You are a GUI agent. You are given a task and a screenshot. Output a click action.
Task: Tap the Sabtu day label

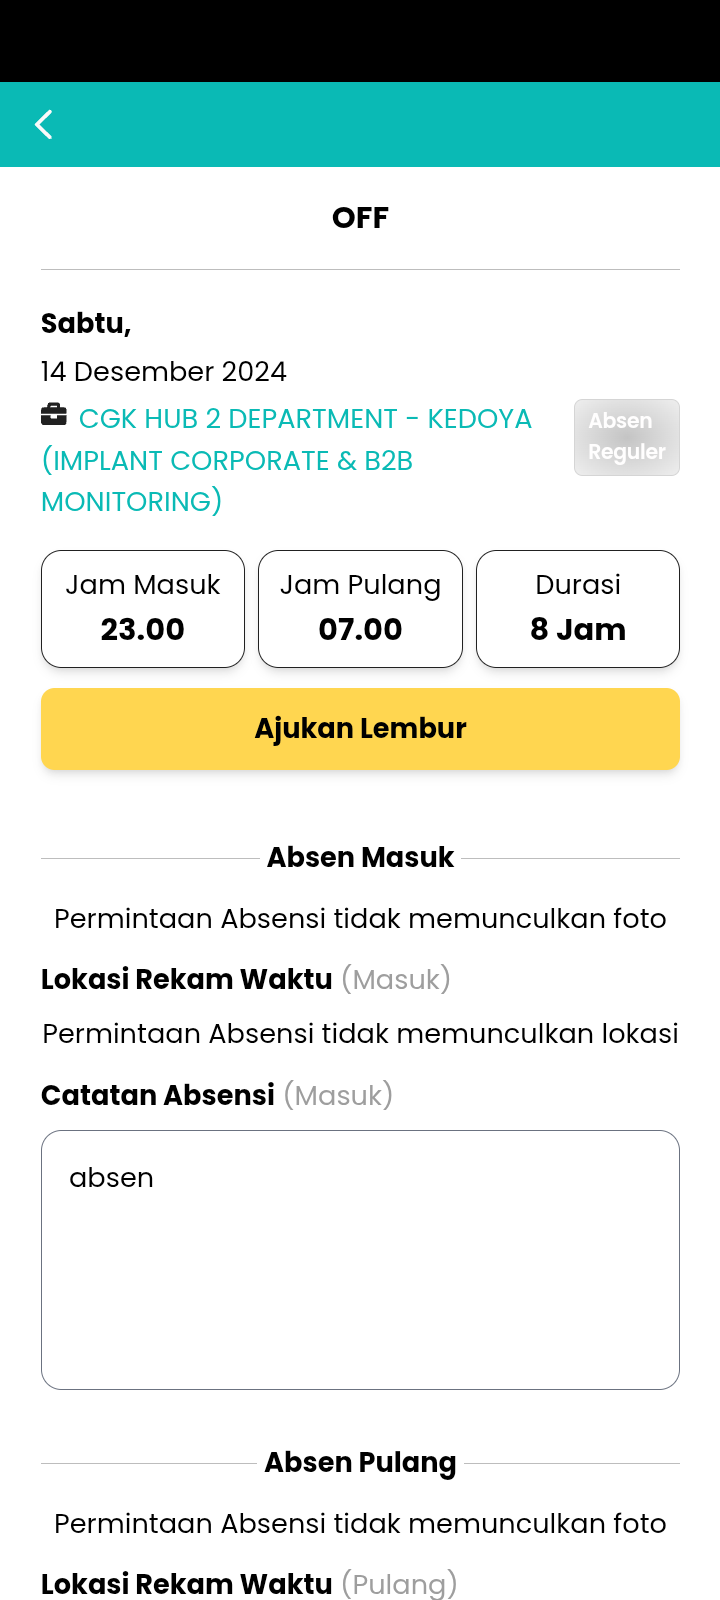[86, 324]
